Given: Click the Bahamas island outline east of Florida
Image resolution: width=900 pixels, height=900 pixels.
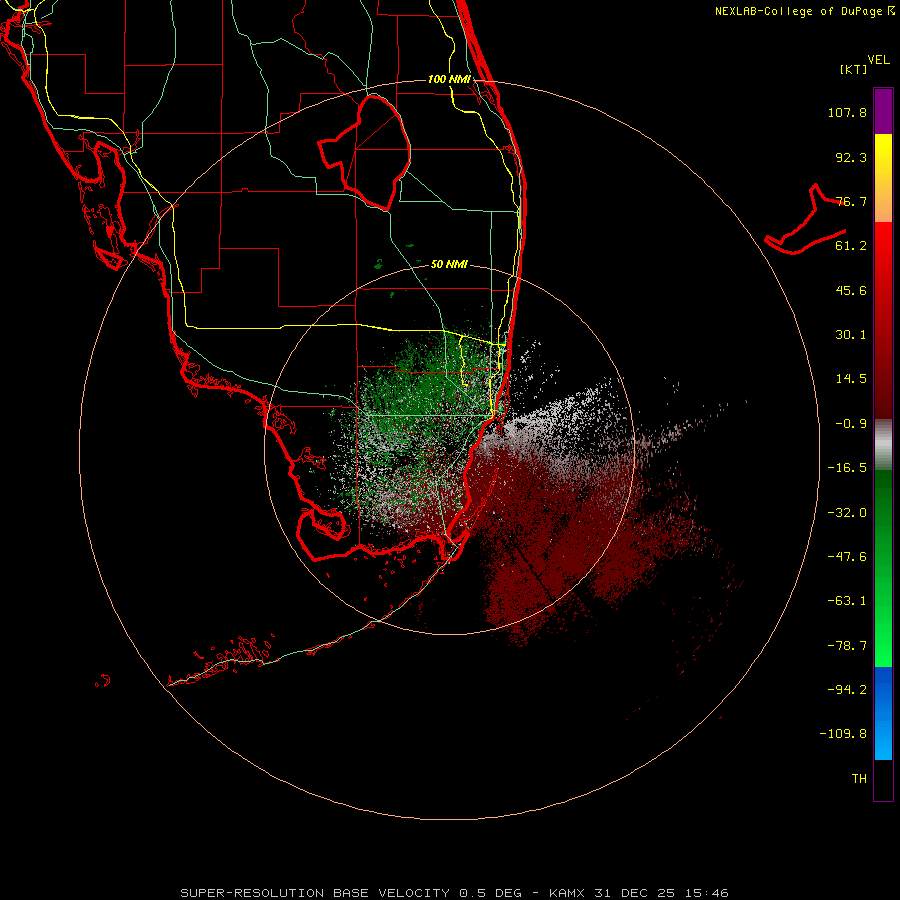Looking at the screenshot, I should point(805,220).
